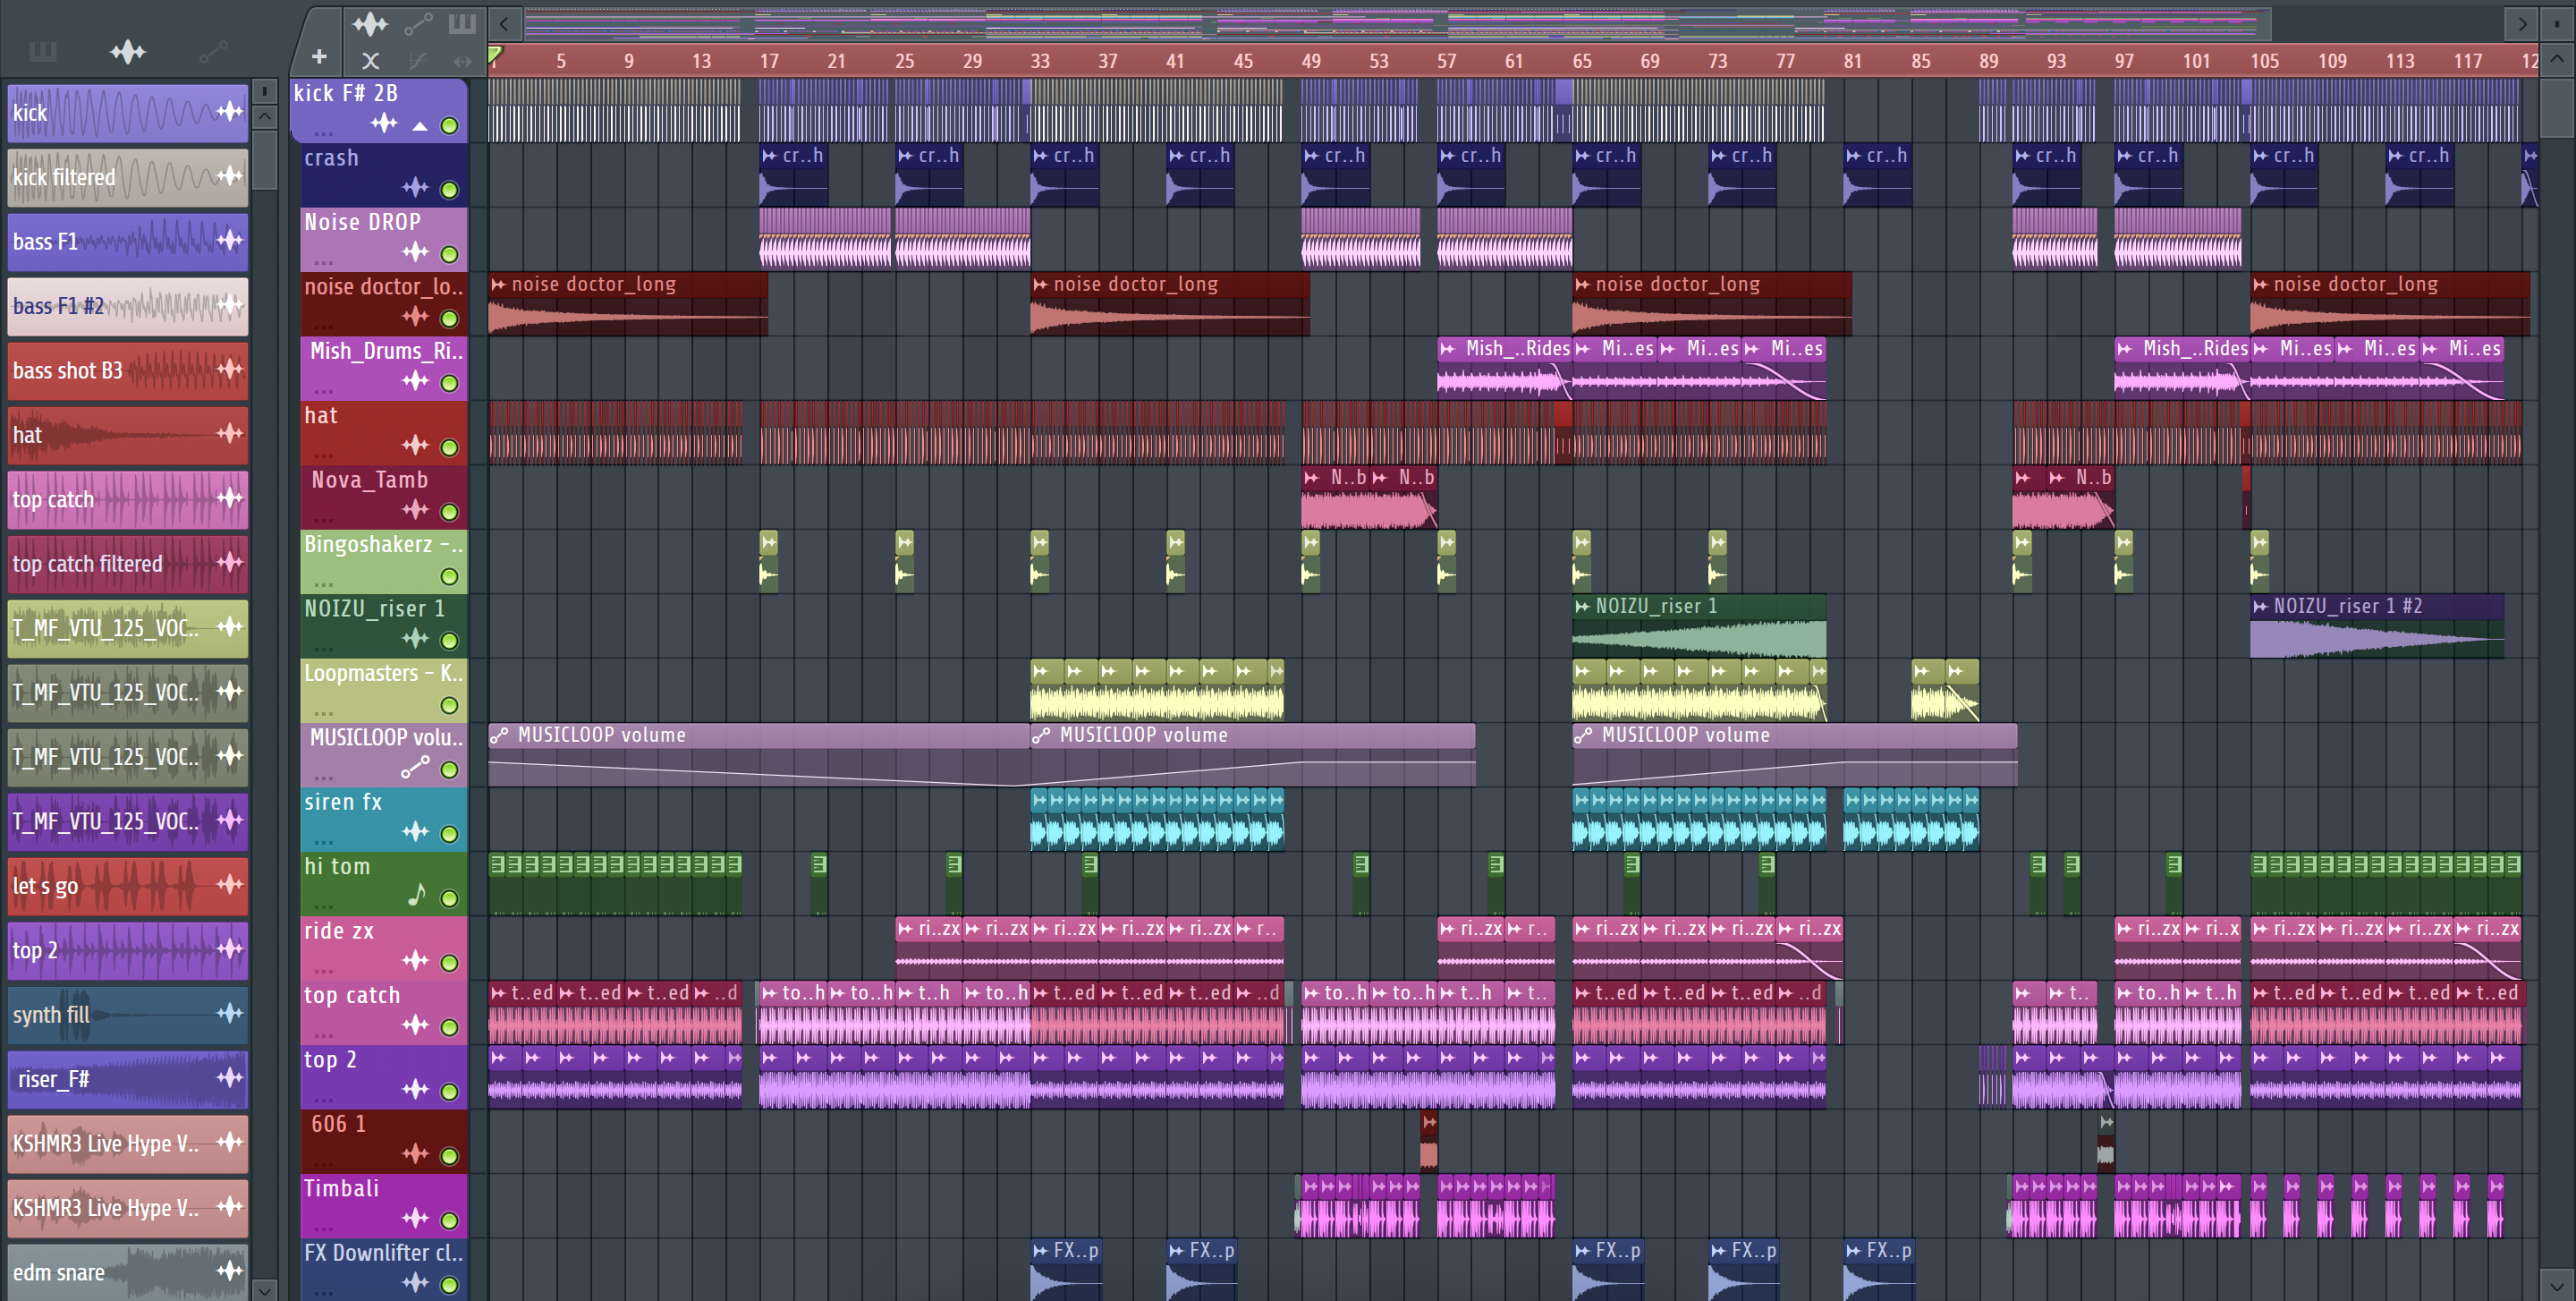2576x1301 pixels.
Task: Click the waveform icon of the edm snare picker item
Action: coord(230,1270)
